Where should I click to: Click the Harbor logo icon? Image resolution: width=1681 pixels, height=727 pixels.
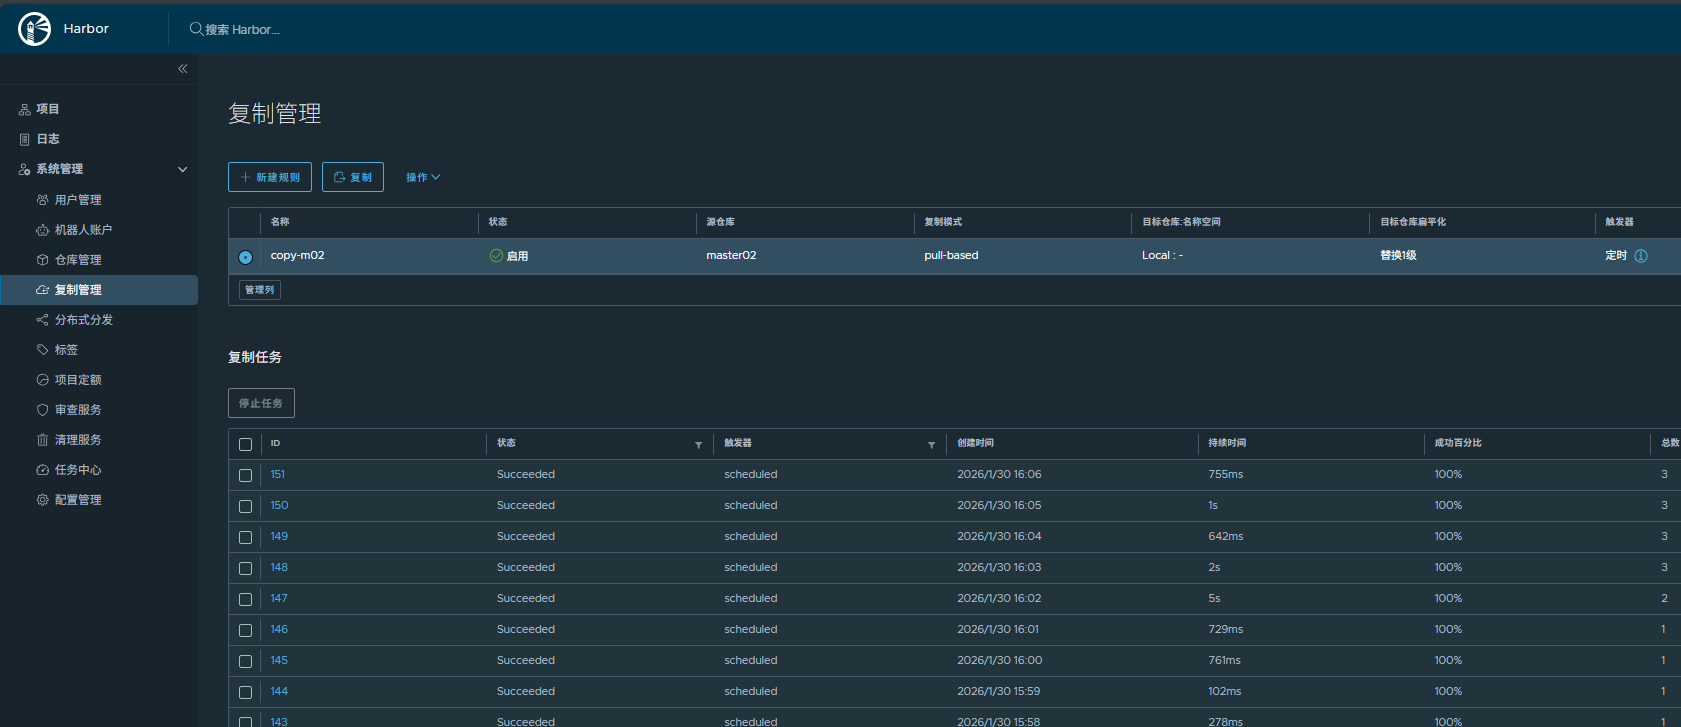[x=34, y=29]
